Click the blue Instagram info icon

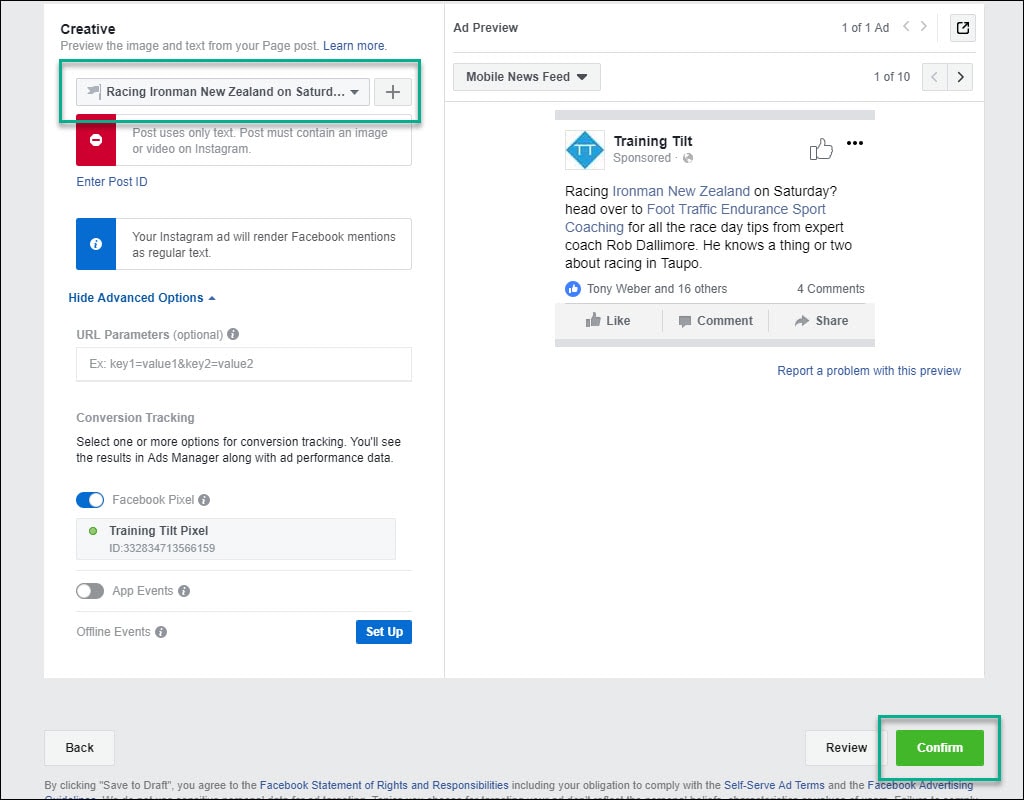pyautogui.click(x=96, y=244)
